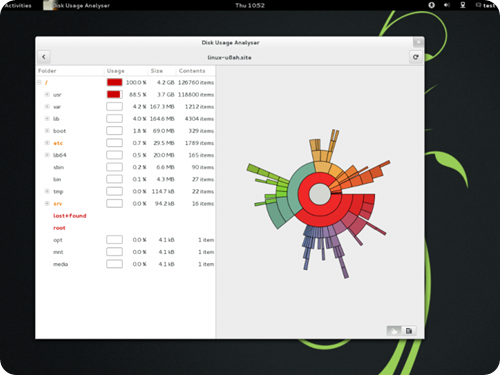Go back using the header back arrow
Screen dimensions: 500x375
pyautogui.click(x=44, y=57)
